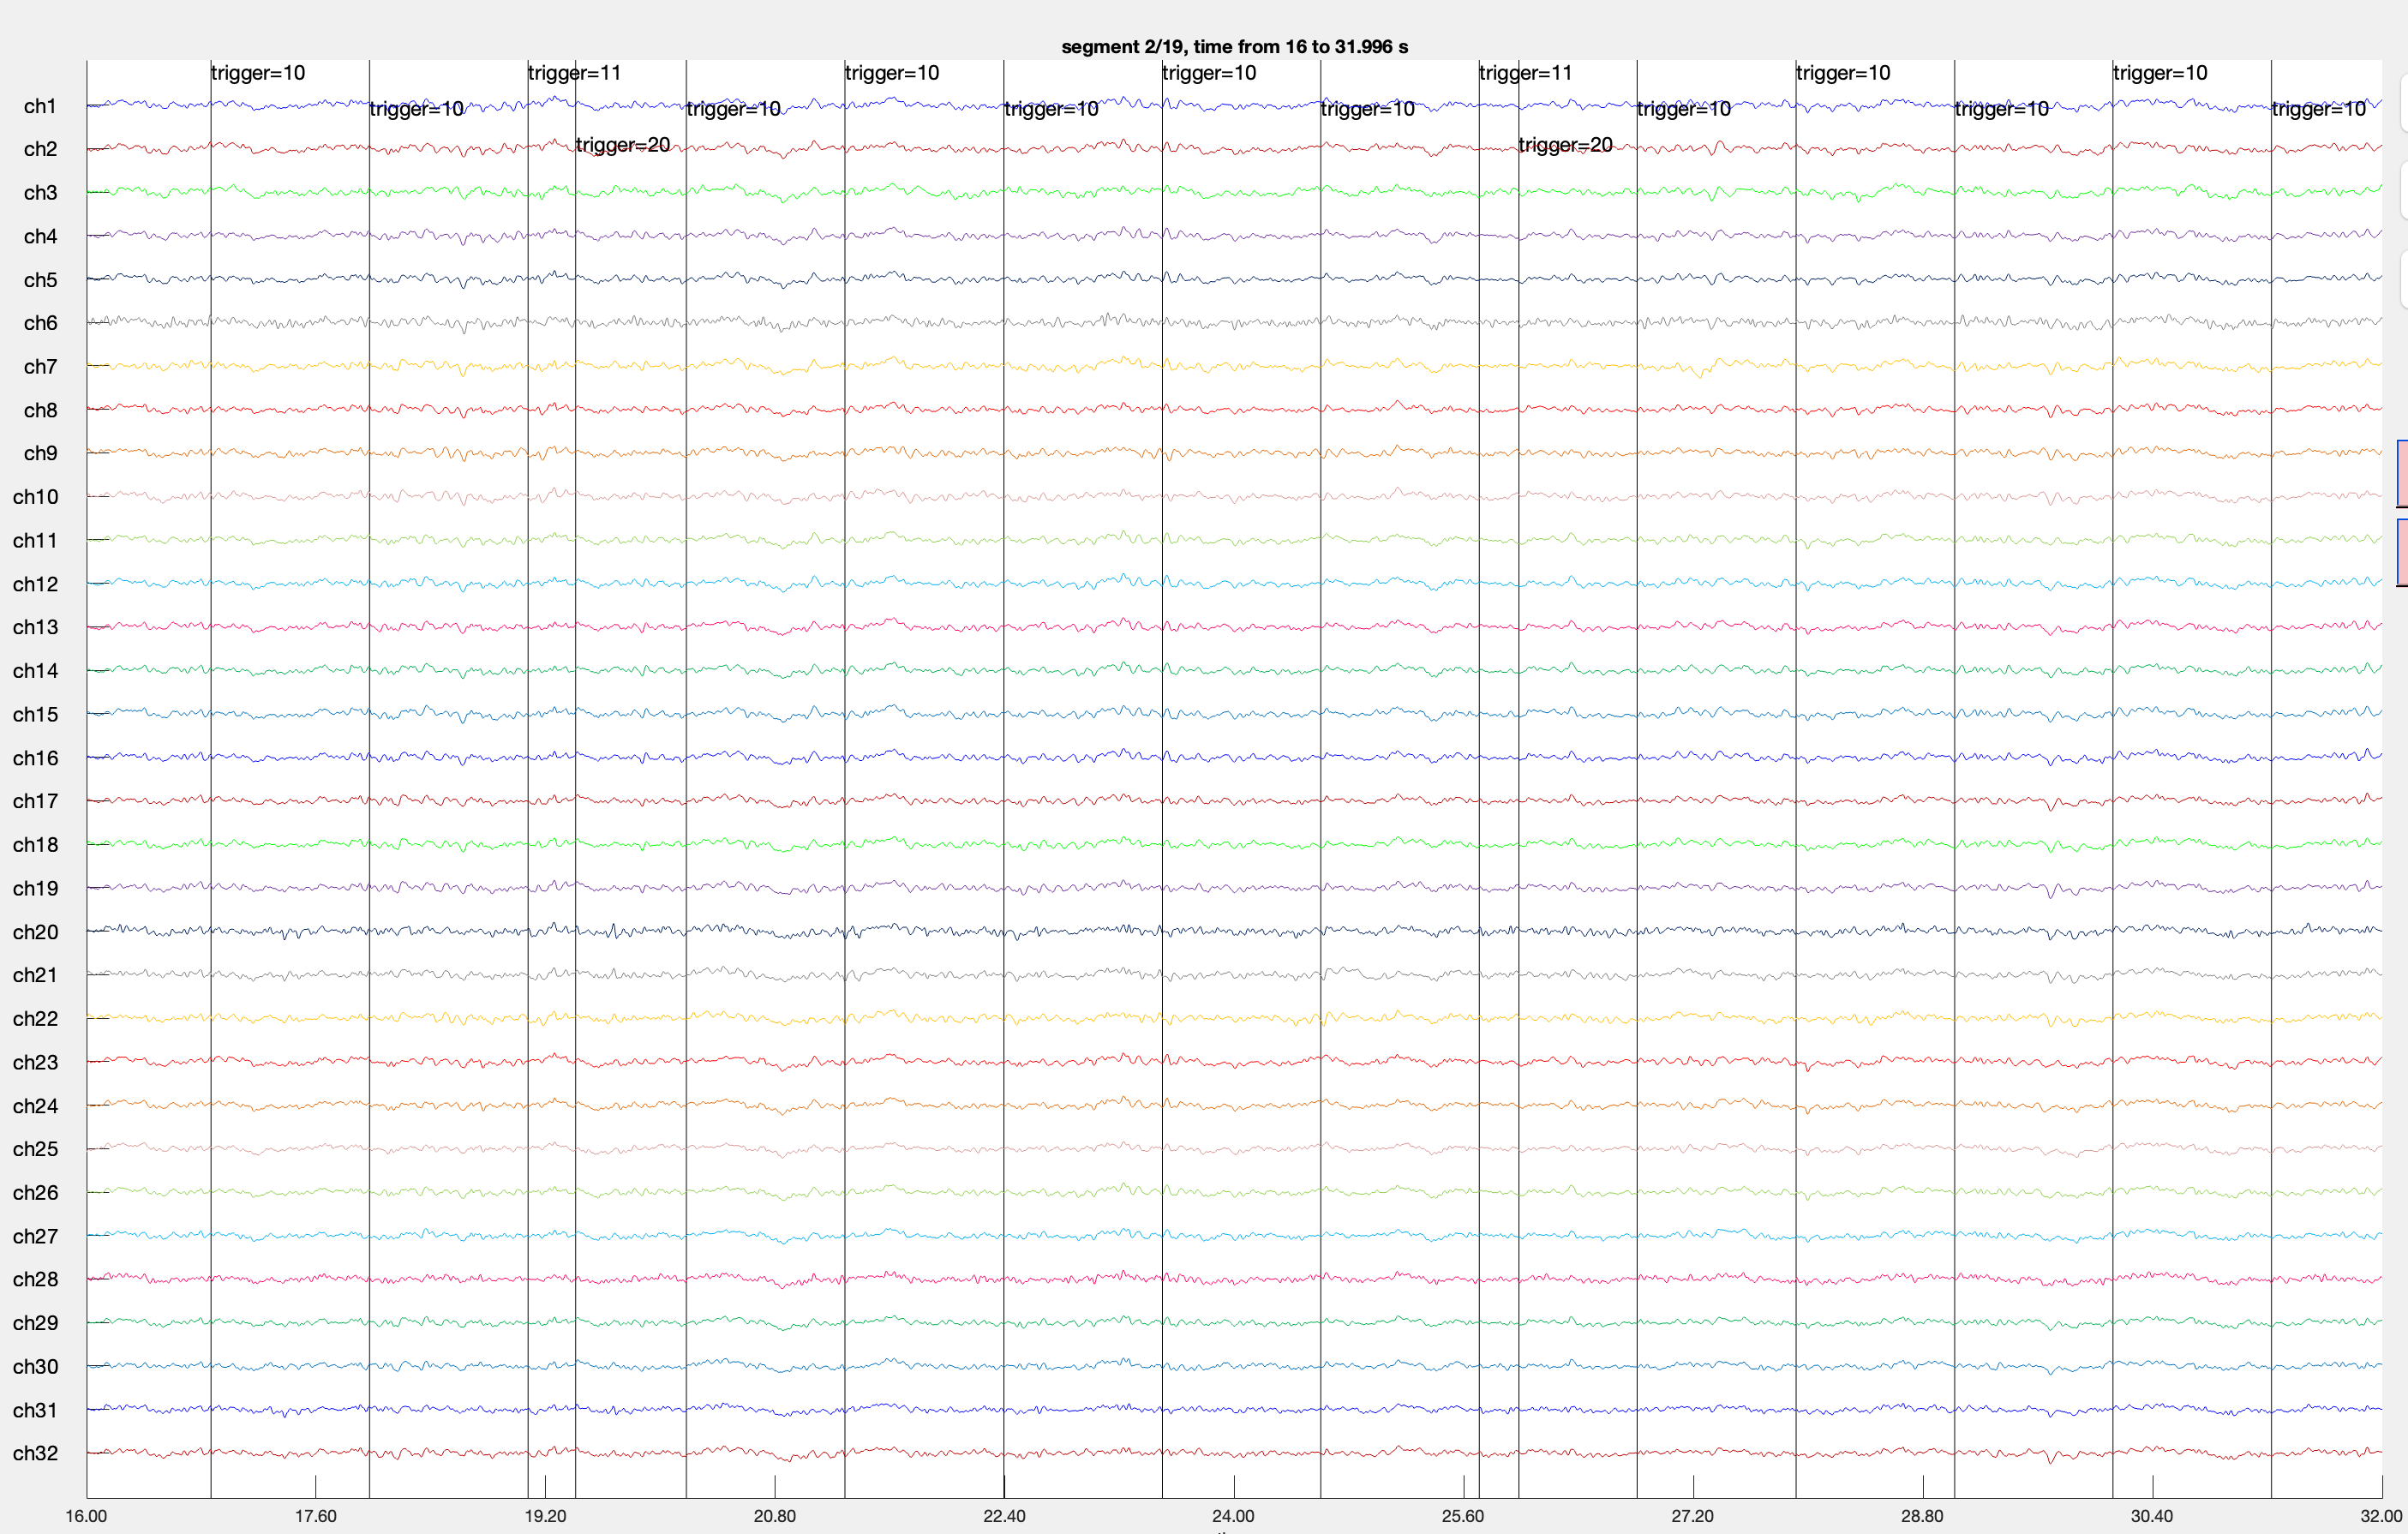Select channel label ch22
Image resolution: width=2408 pixels, height=1534 pixels.
(35, 1019)
